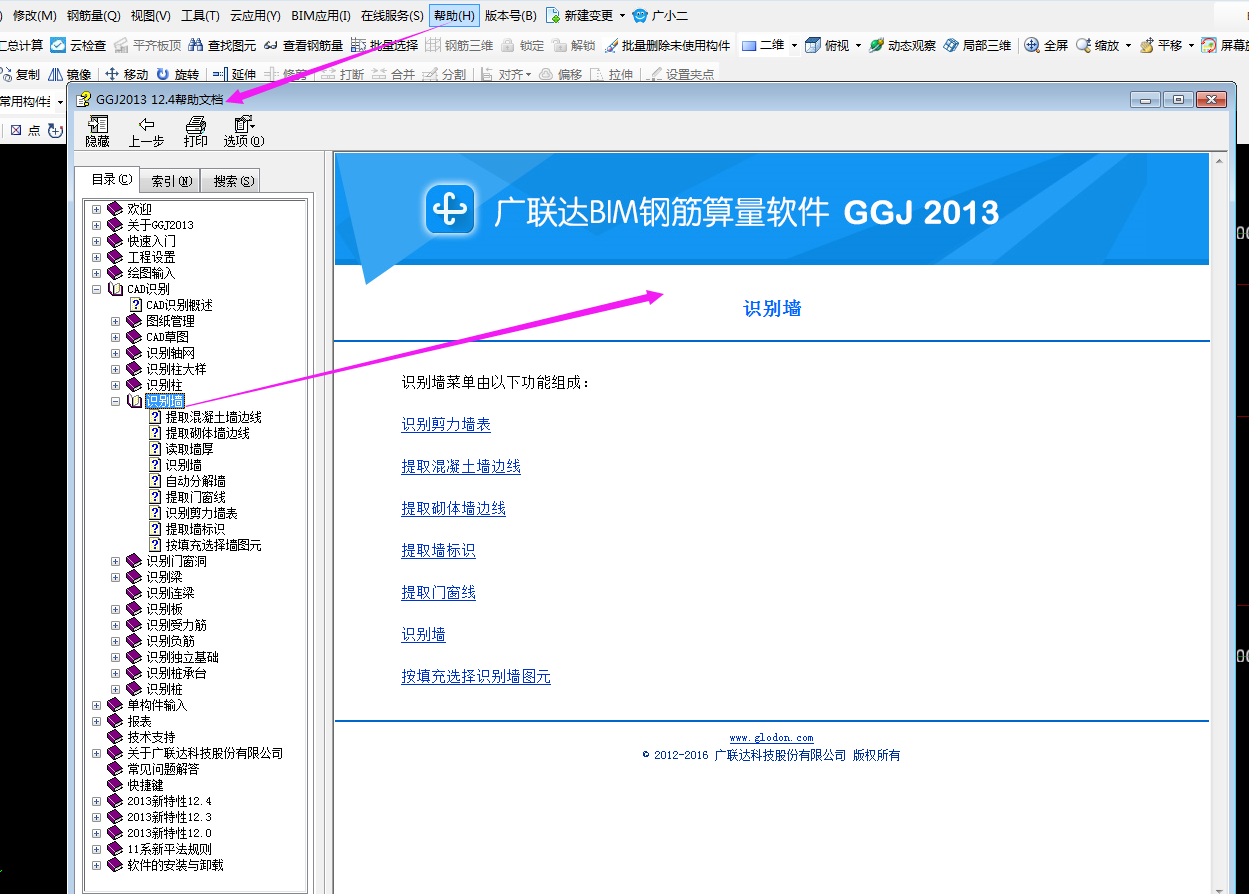Click 汇总计算 calculate tool
This screenshot has height=894, width=1249.
click(20, 45)
